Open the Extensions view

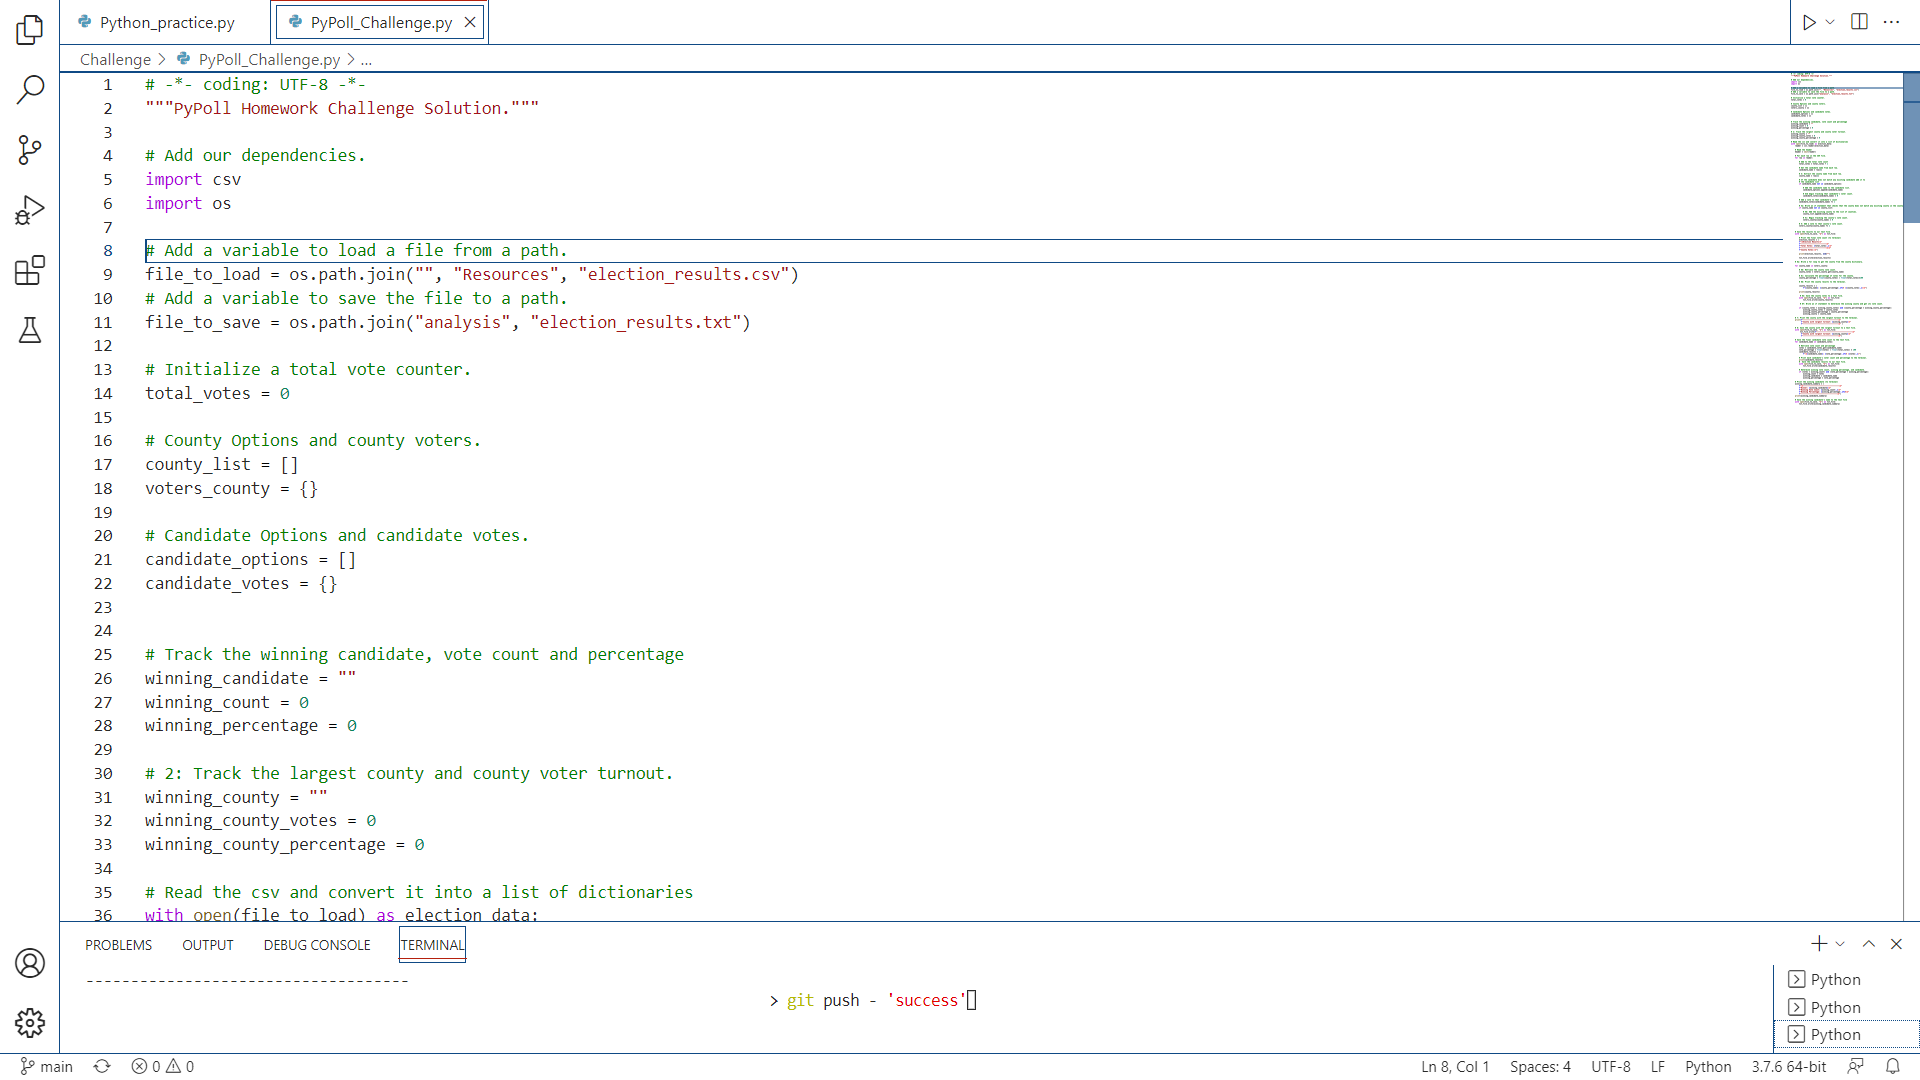(30, 270)
